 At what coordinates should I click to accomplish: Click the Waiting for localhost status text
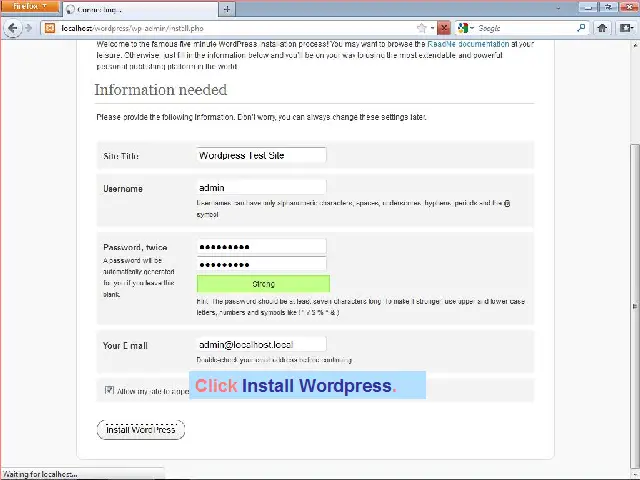coord(40,474)
